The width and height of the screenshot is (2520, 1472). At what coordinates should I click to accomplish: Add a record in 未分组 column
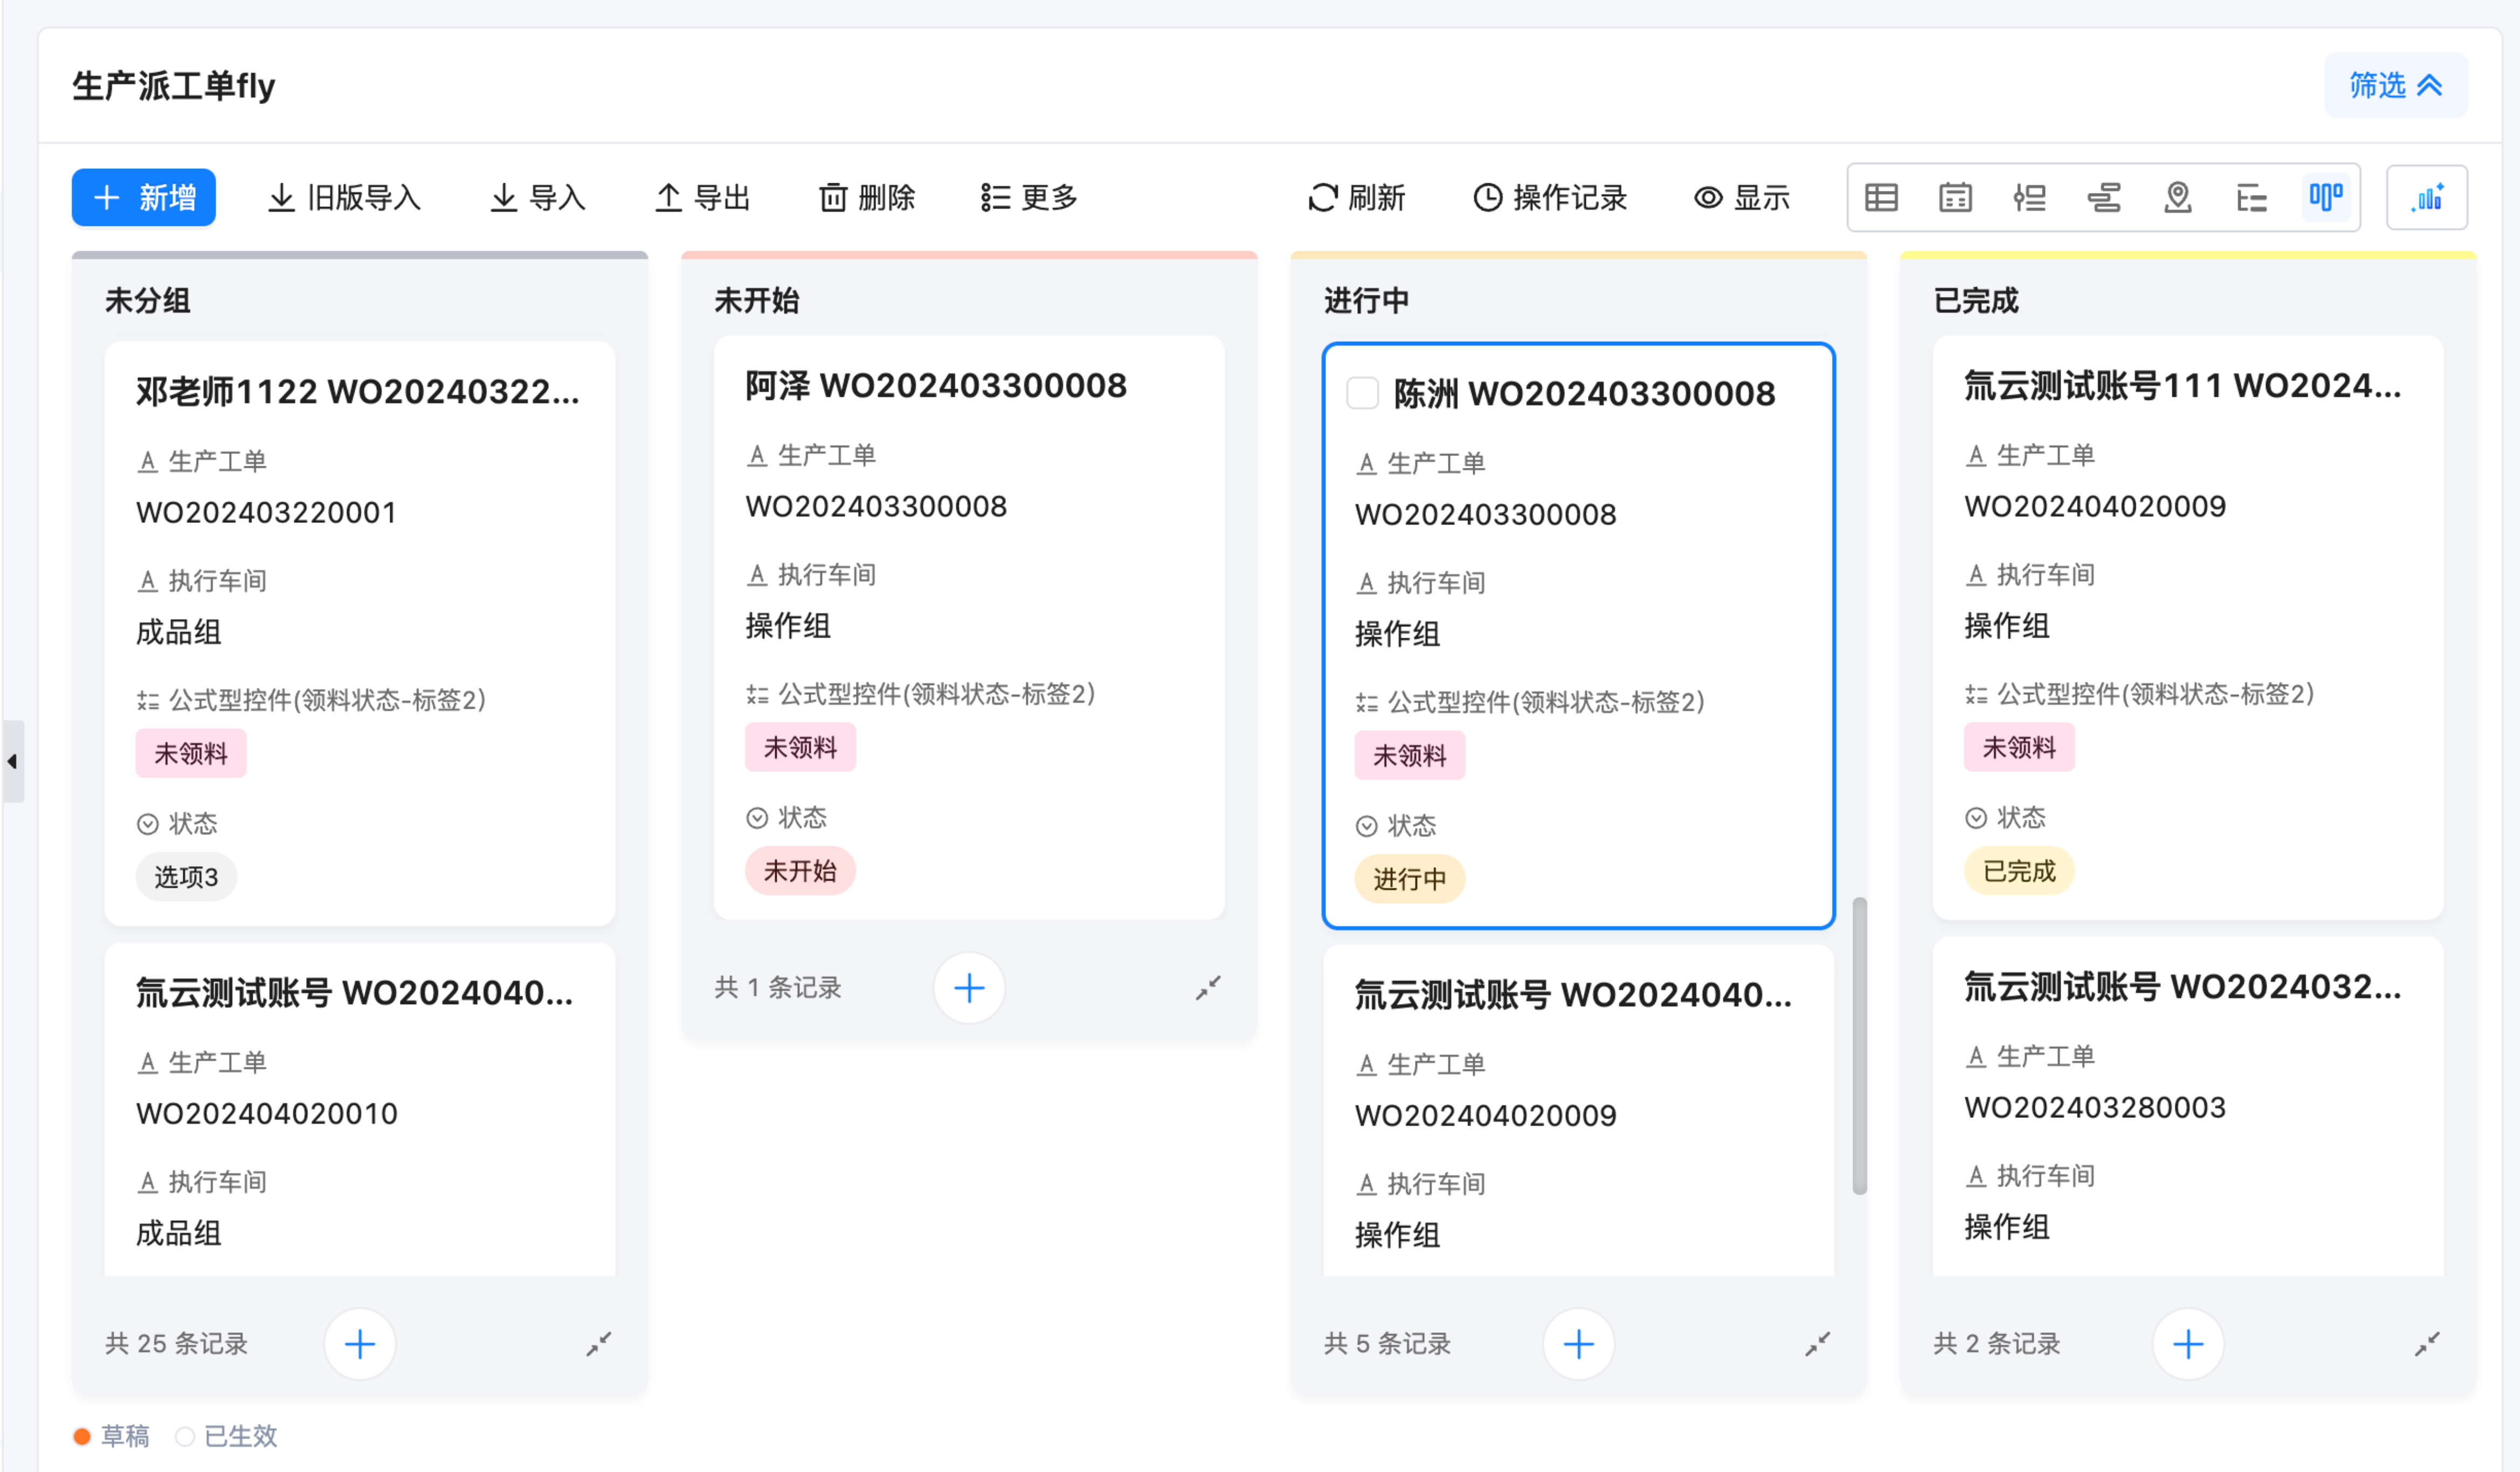[360, 1344]
